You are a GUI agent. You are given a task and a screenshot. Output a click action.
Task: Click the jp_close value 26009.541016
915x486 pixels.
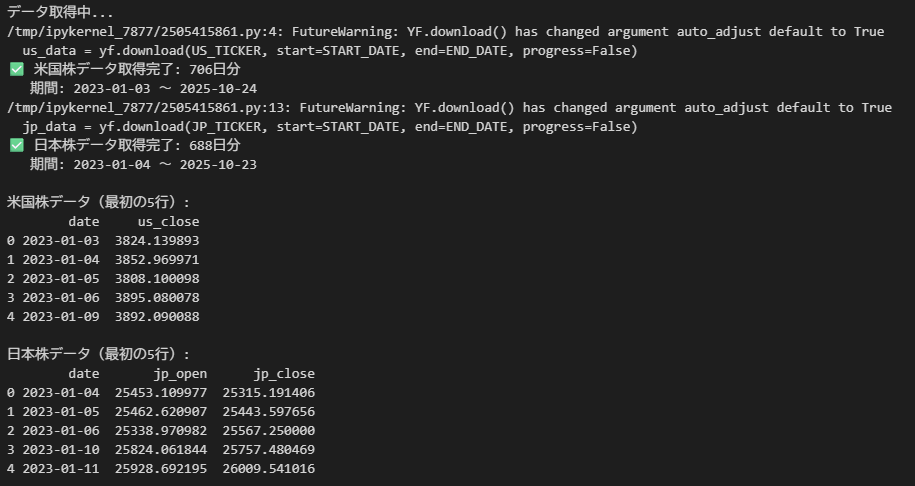pyautogui.click(x=269, y=468)
